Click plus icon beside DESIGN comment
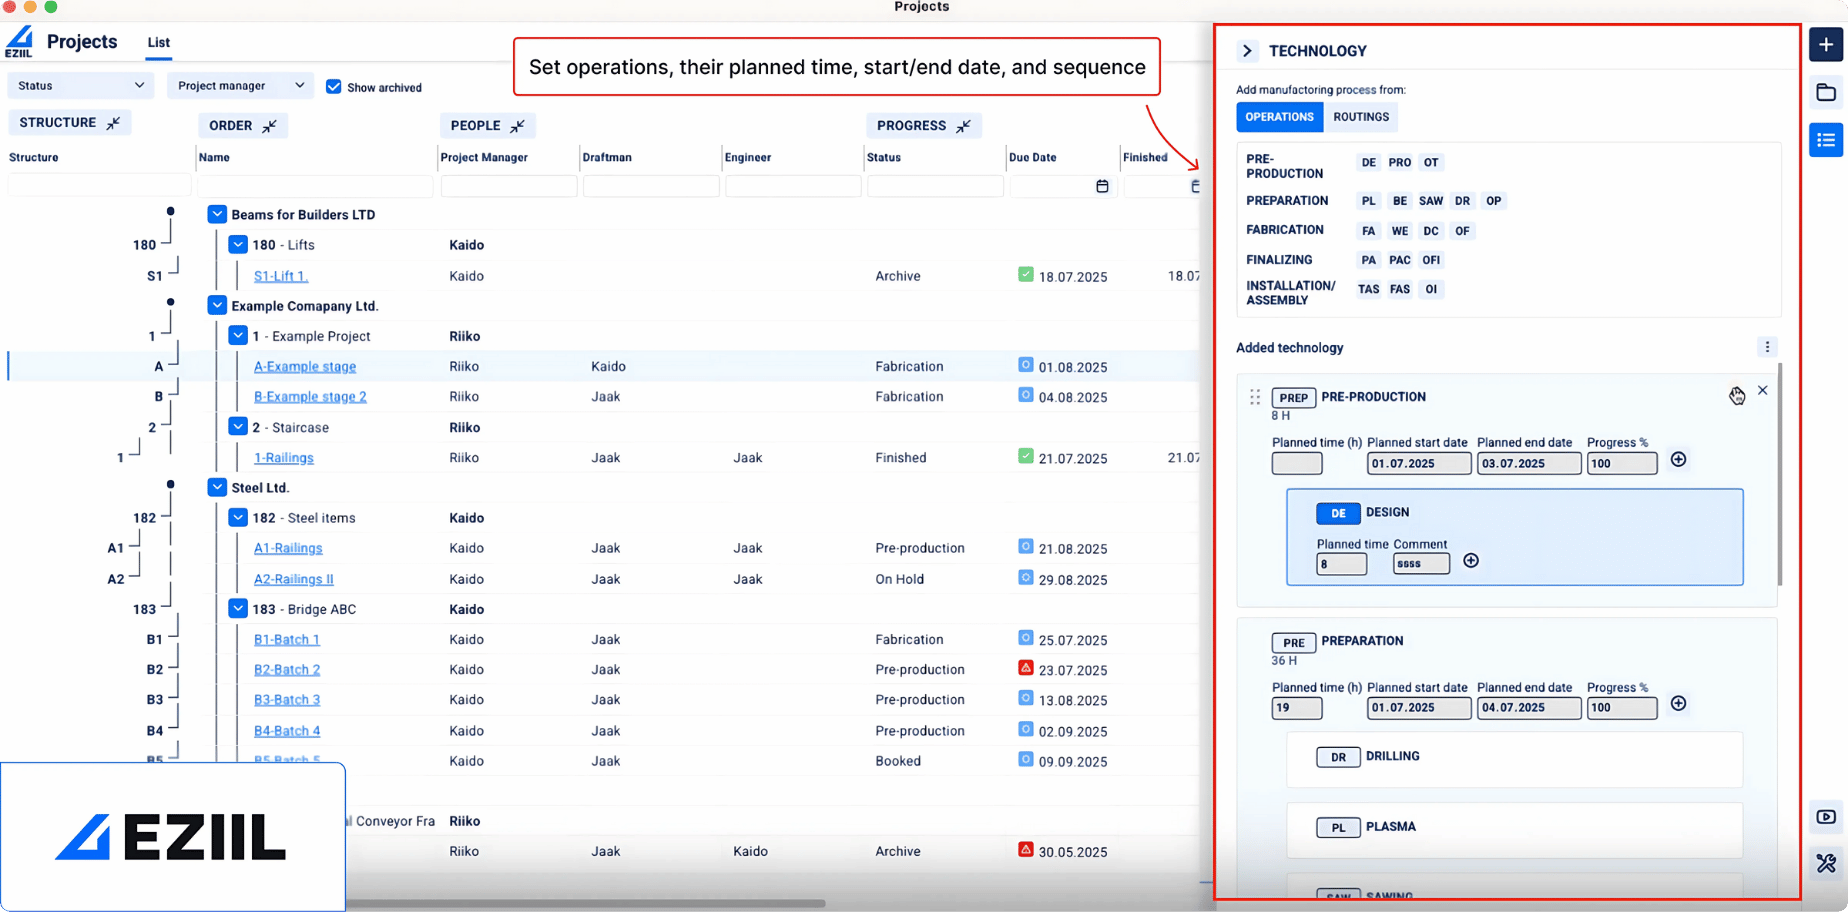The image size is (1848, 912). point(1471,561)
